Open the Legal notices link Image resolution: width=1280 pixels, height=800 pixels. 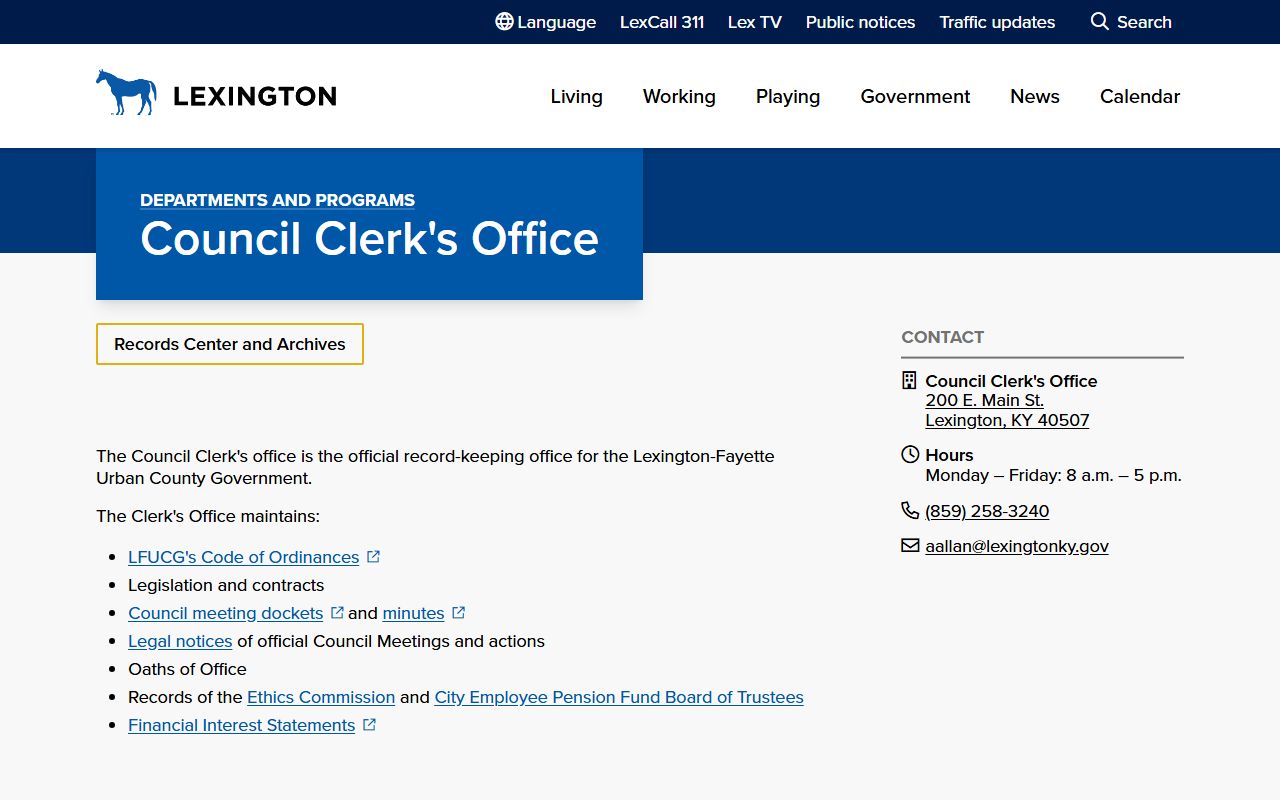click(x=180, y=641)
